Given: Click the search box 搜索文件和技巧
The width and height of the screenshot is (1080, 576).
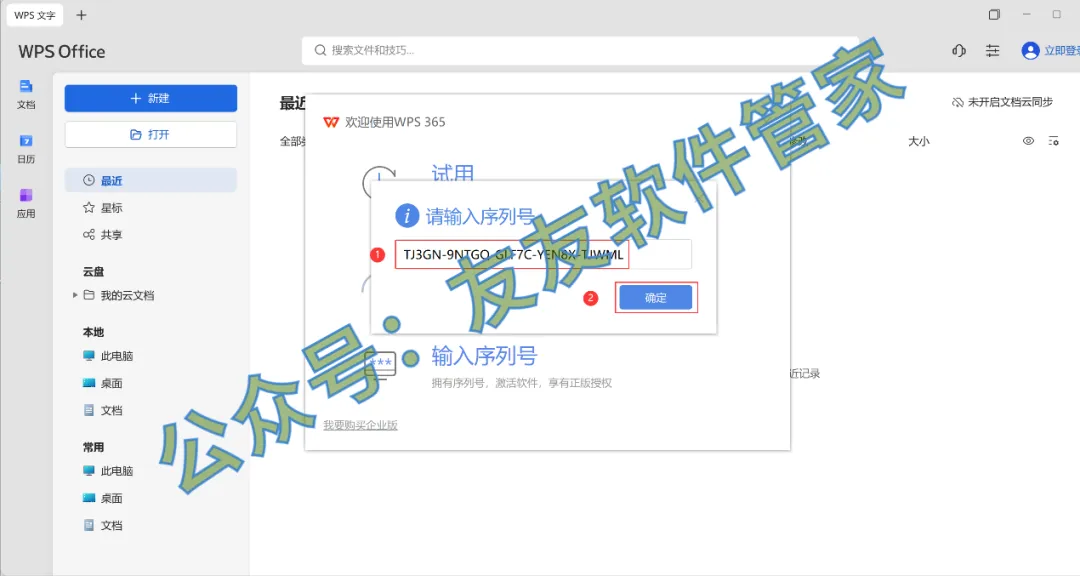Looking at the screenshot, I should (580, 50).
